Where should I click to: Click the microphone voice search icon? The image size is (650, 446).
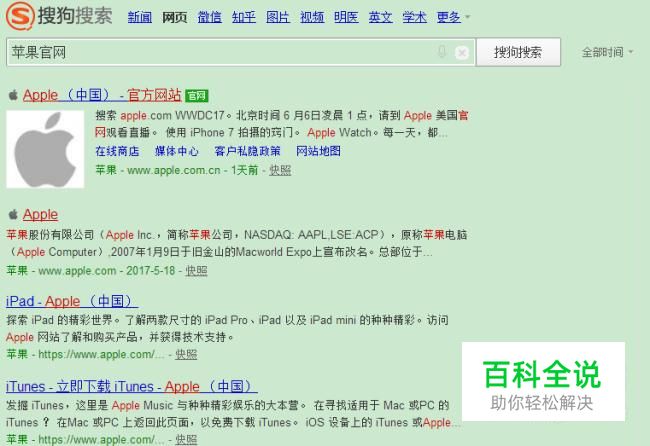pos(442,52)
